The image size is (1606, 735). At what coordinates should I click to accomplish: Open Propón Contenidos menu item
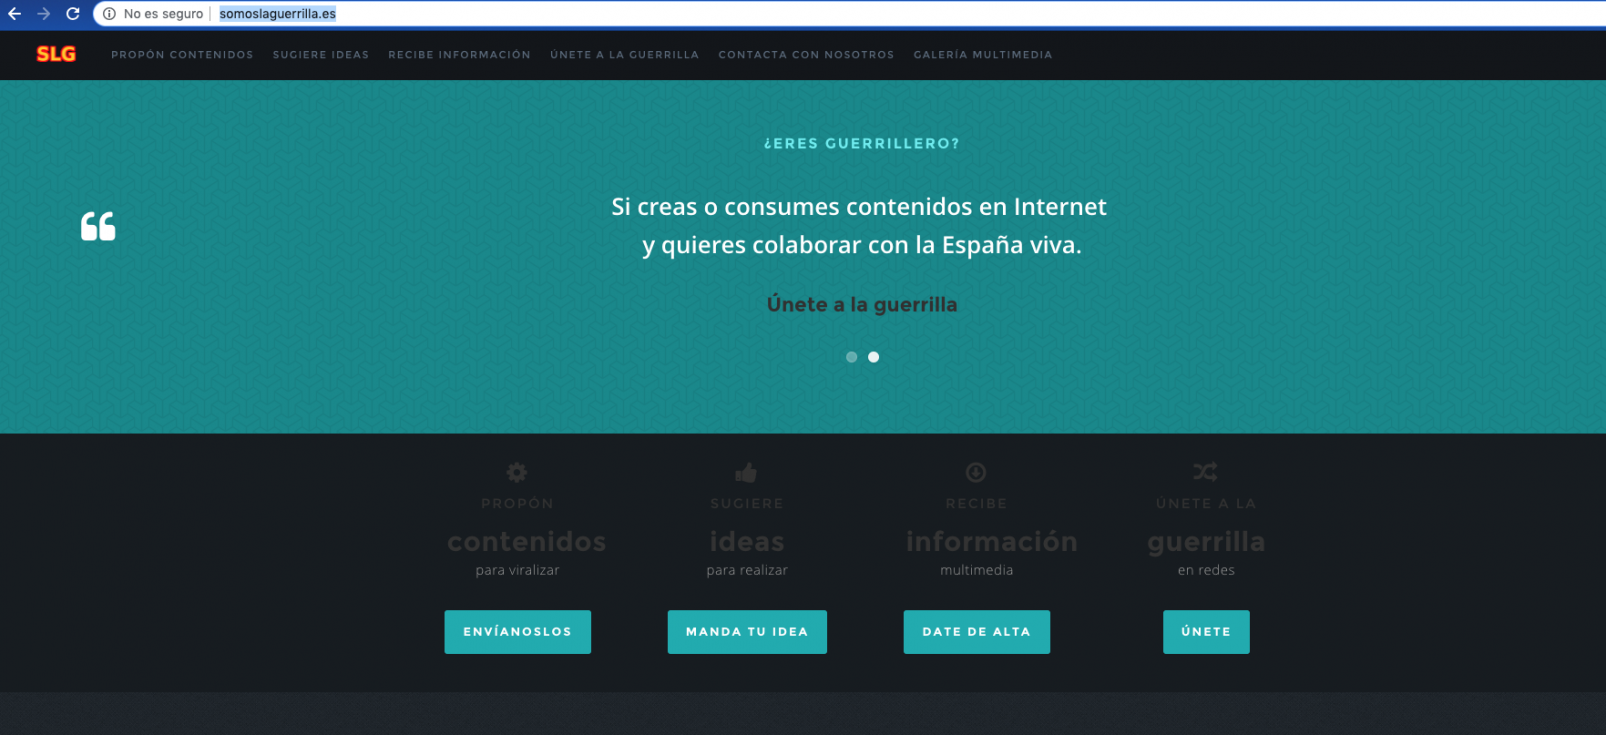click(x=182, y=55)
